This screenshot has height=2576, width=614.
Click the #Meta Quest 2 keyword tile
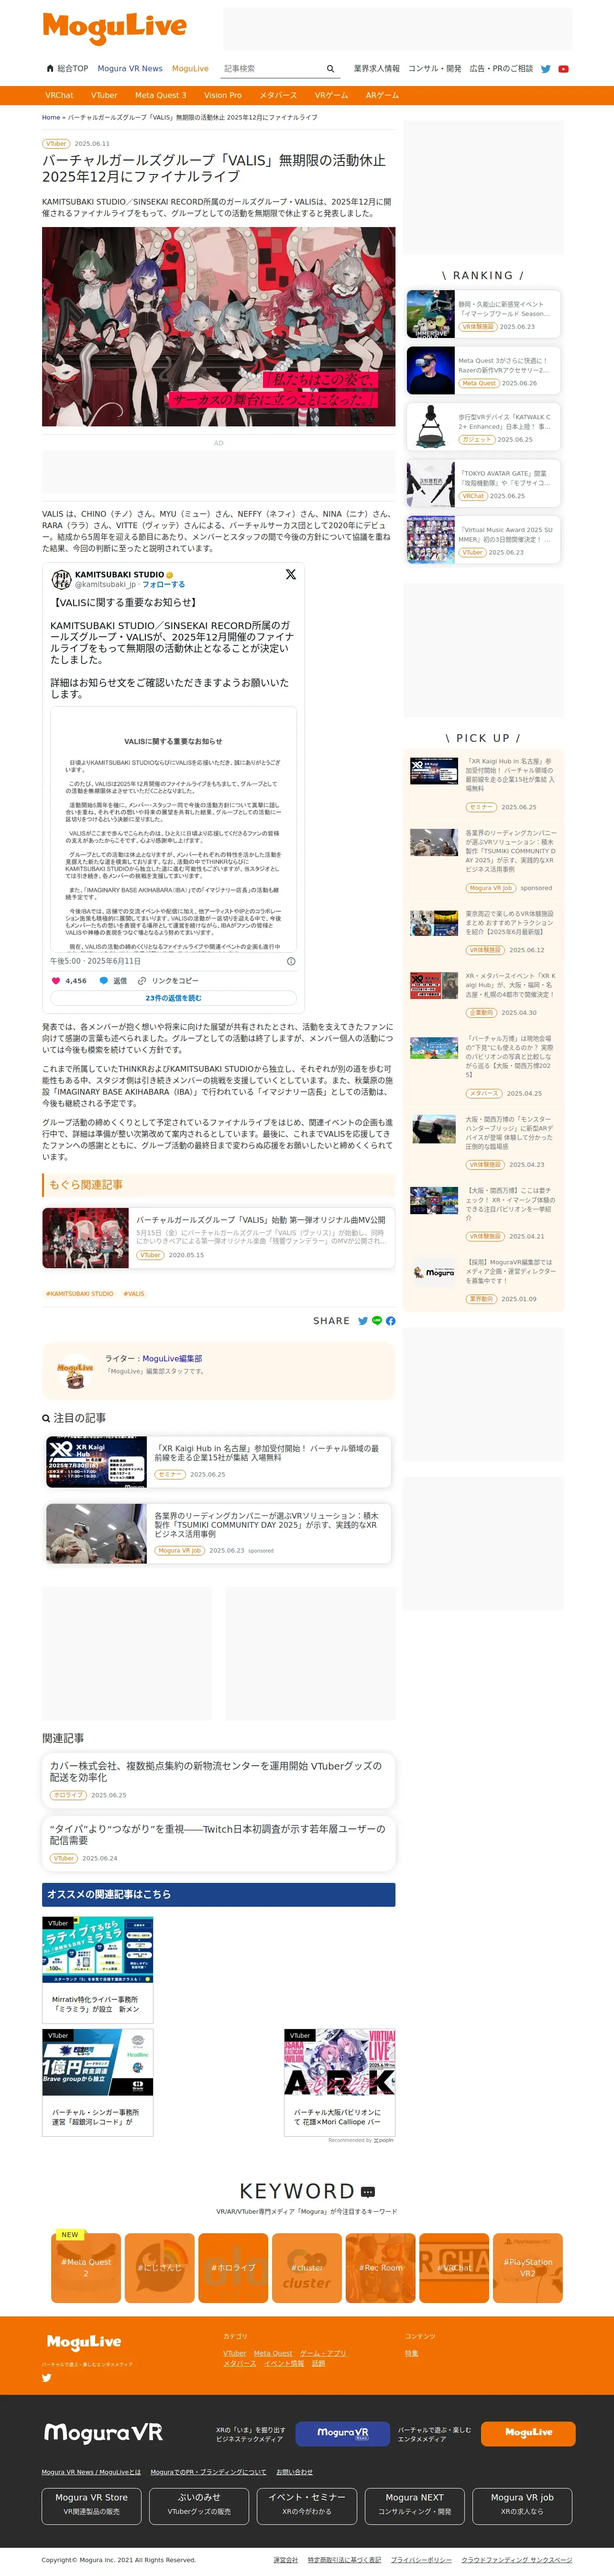point(86,2267)
